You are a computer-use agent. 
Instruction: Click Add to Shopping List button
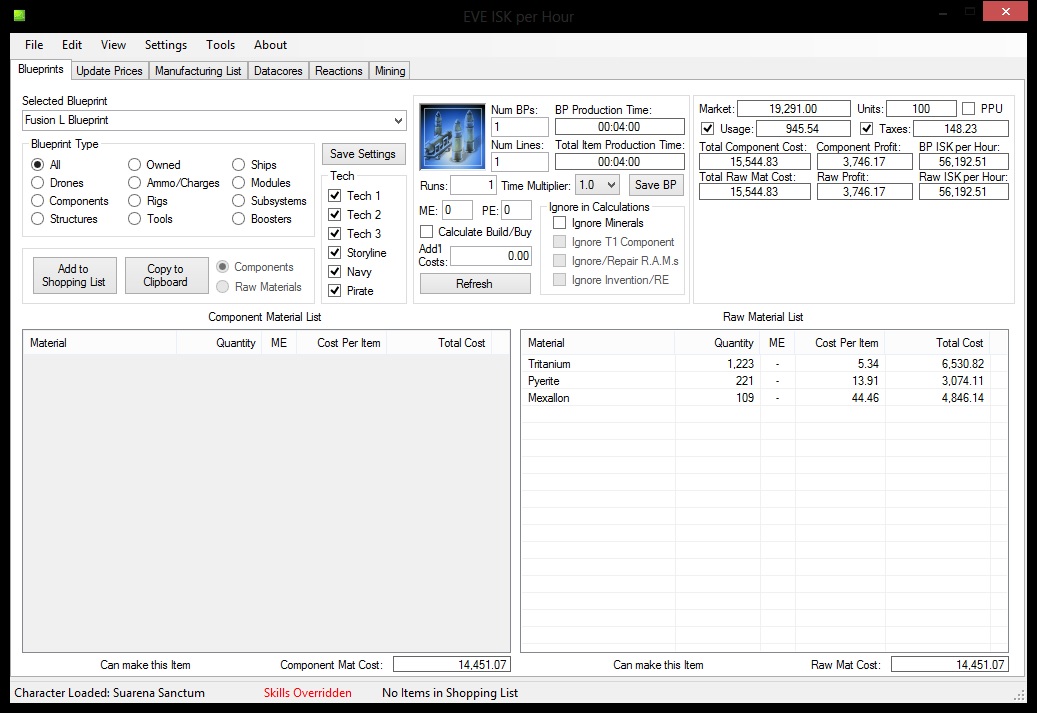tap(74, 275)
